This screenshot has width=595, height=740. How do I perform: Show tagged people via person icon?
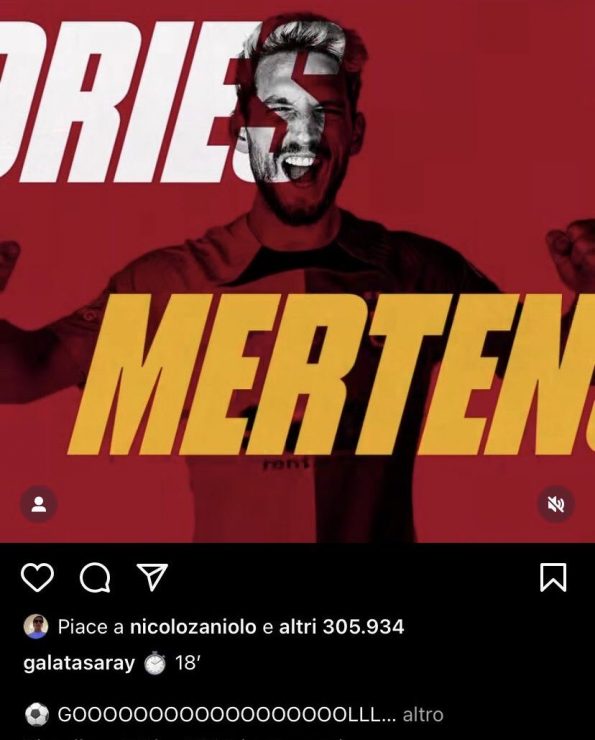point(39,504)
